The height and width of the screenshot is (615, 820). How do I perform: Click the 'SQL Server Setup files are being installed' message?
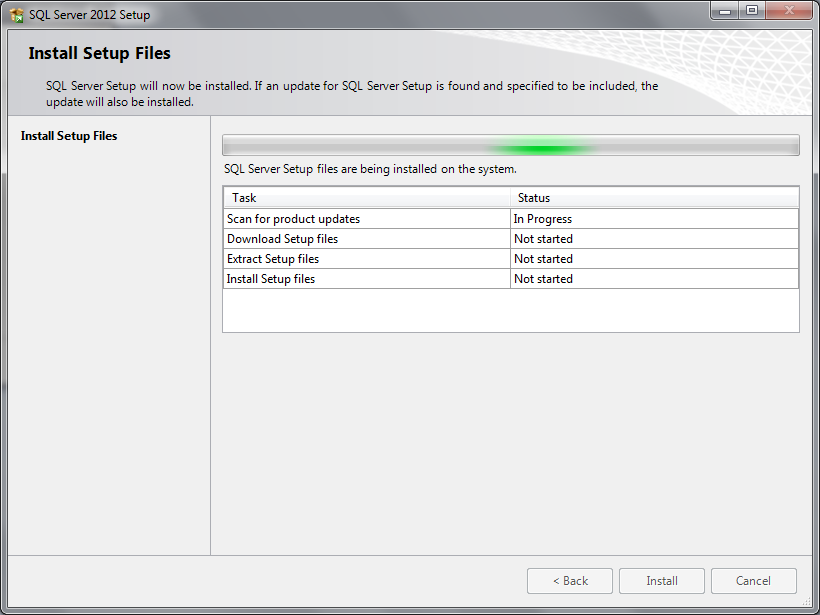[x=370, y=169]
